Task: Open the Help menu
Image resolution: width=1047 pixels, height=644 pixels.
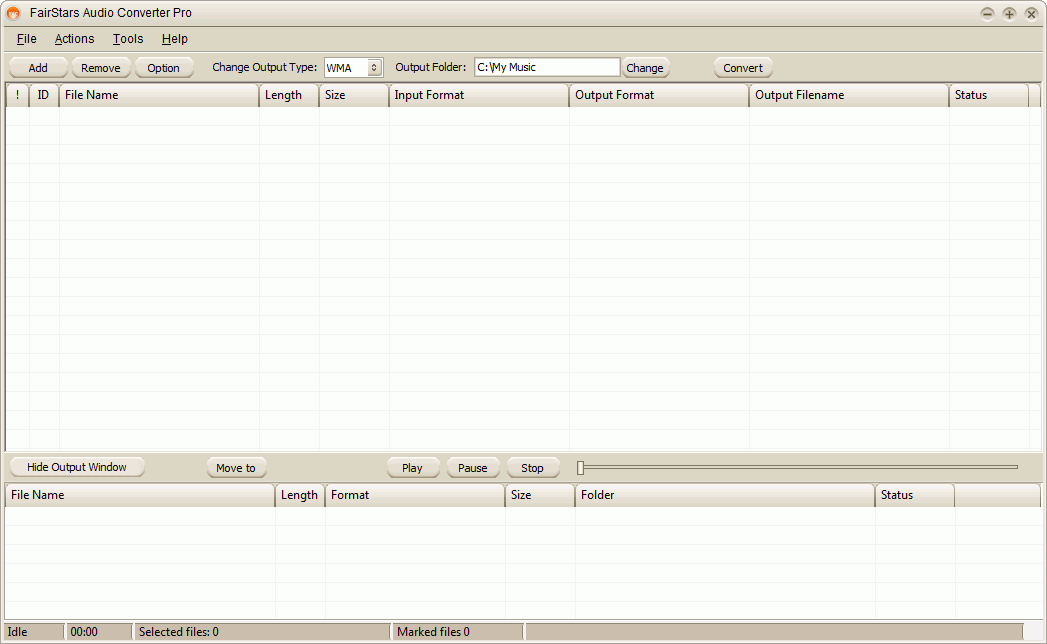Action: [x=174, y=38]
